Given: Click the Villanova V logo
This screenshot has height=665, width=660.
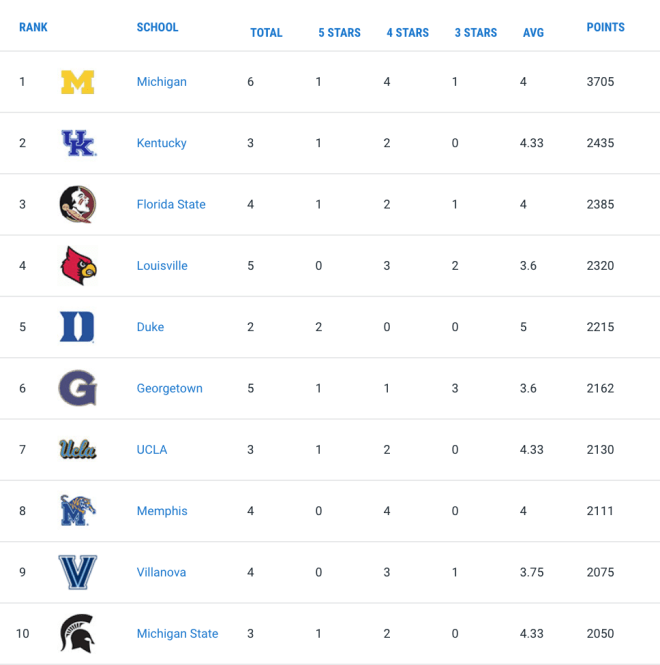Looking at the screenshot, I should click(78, 572).
